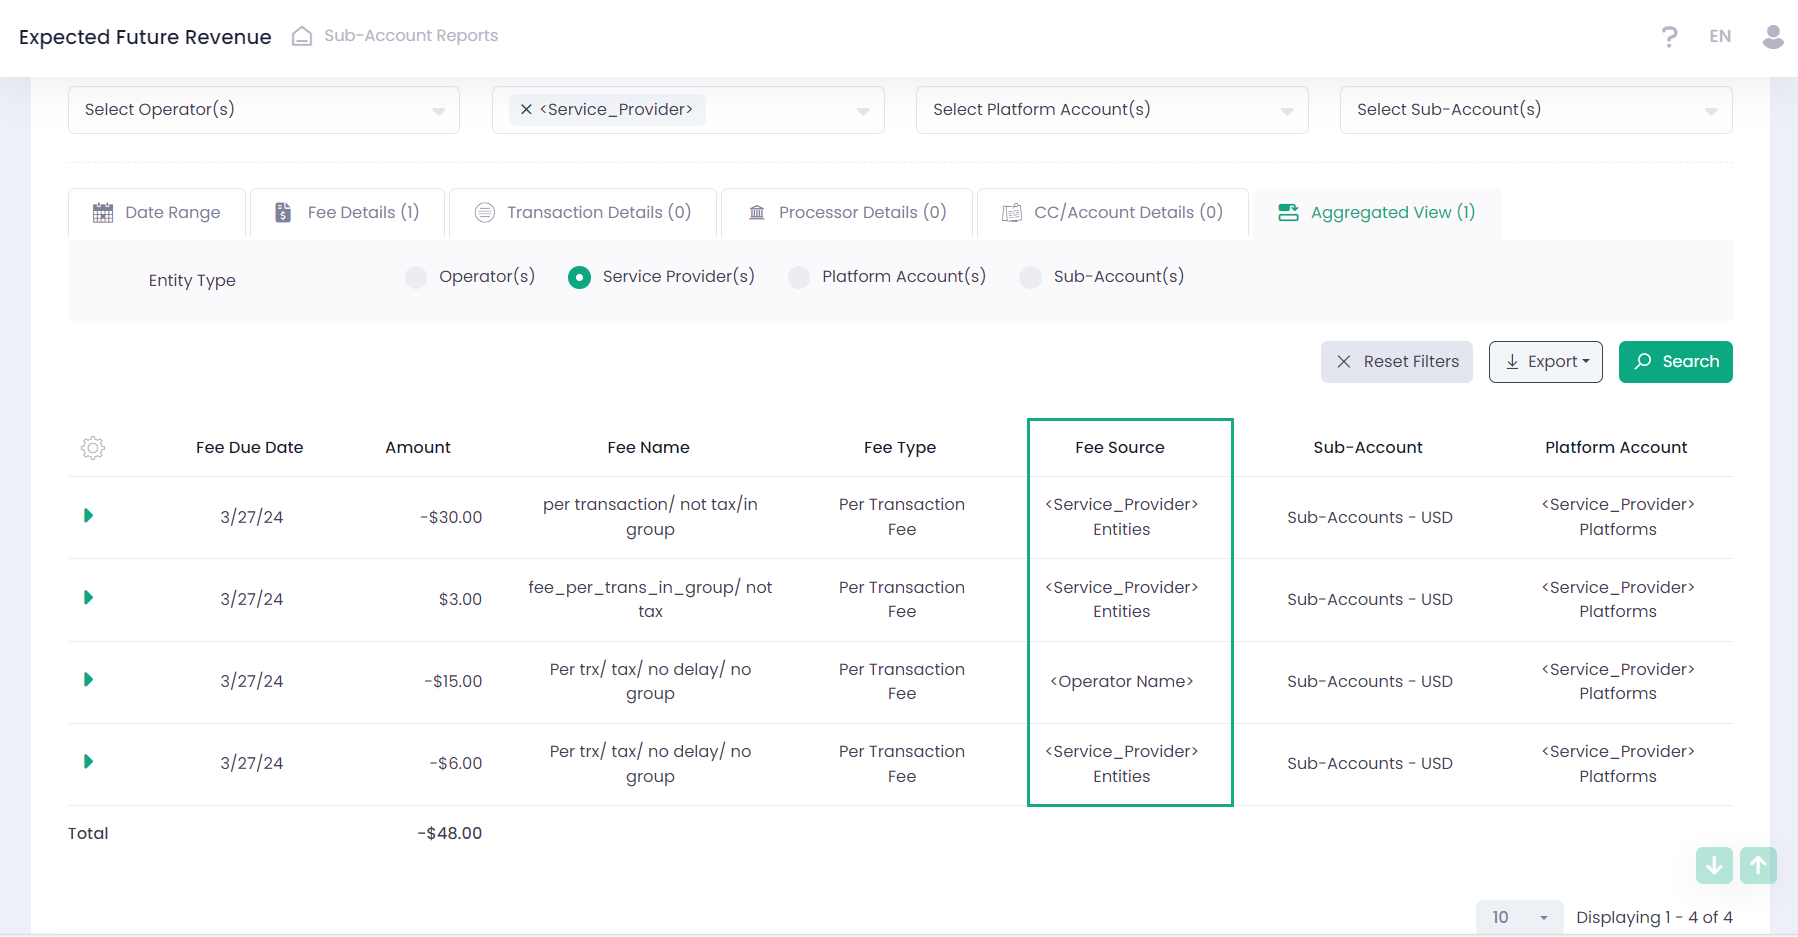This screenshot has height=937, width=1798.
Task: Open table column settings gear
Action: click(x=93, y=448)
